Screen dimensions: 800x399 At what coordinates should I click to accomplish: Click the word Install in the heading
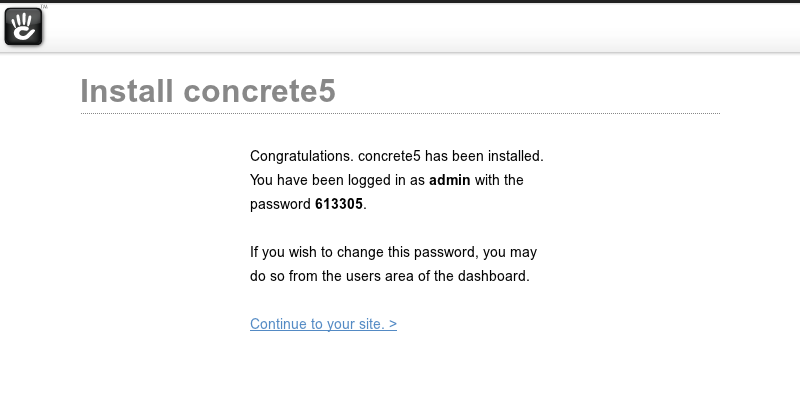(x=127, y=91)
